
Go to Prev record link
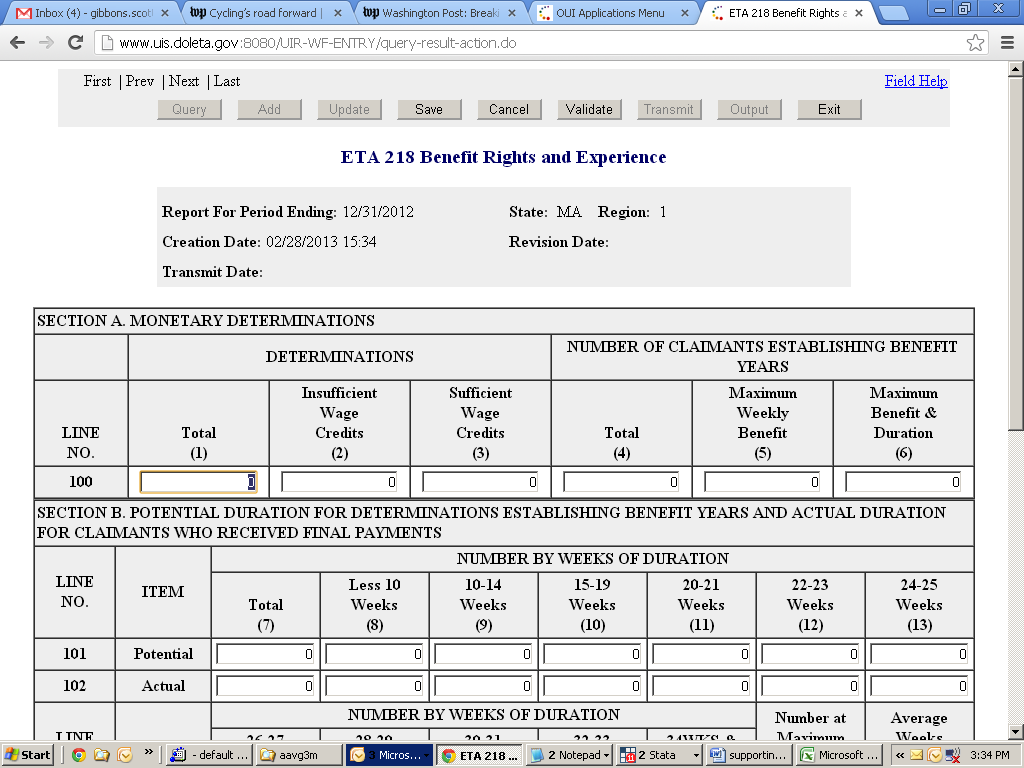(140, 81)
